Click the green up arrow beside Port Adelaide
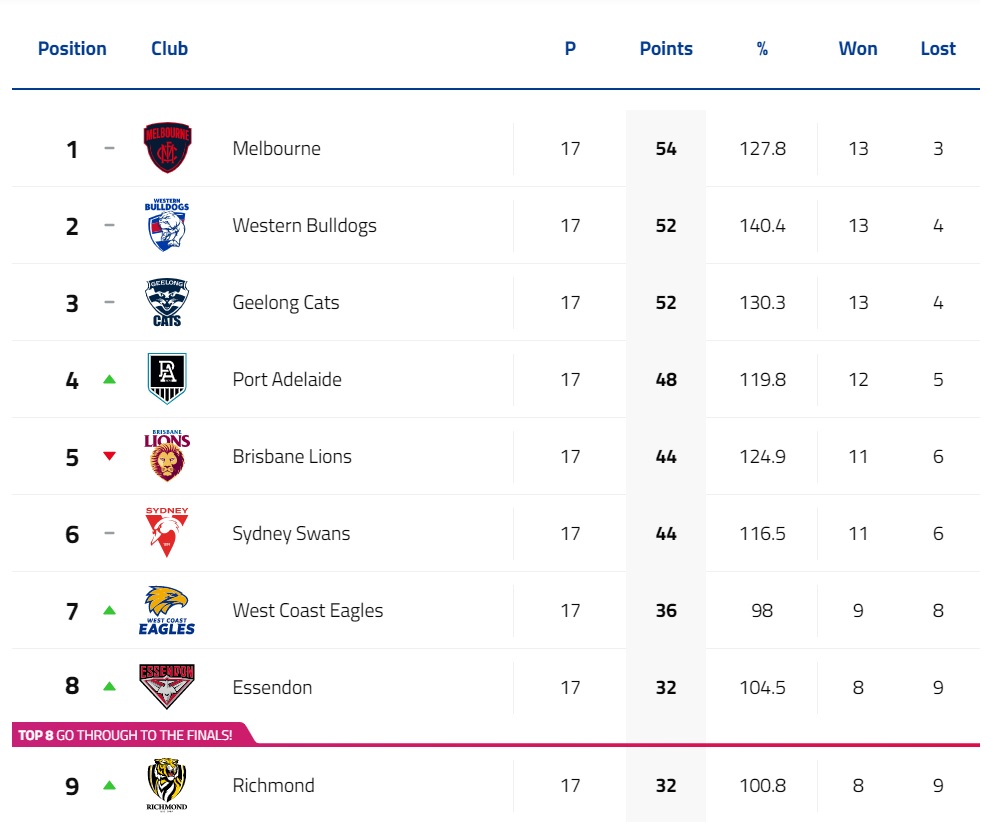Screen dimensions: 988x822 point(110,380)
